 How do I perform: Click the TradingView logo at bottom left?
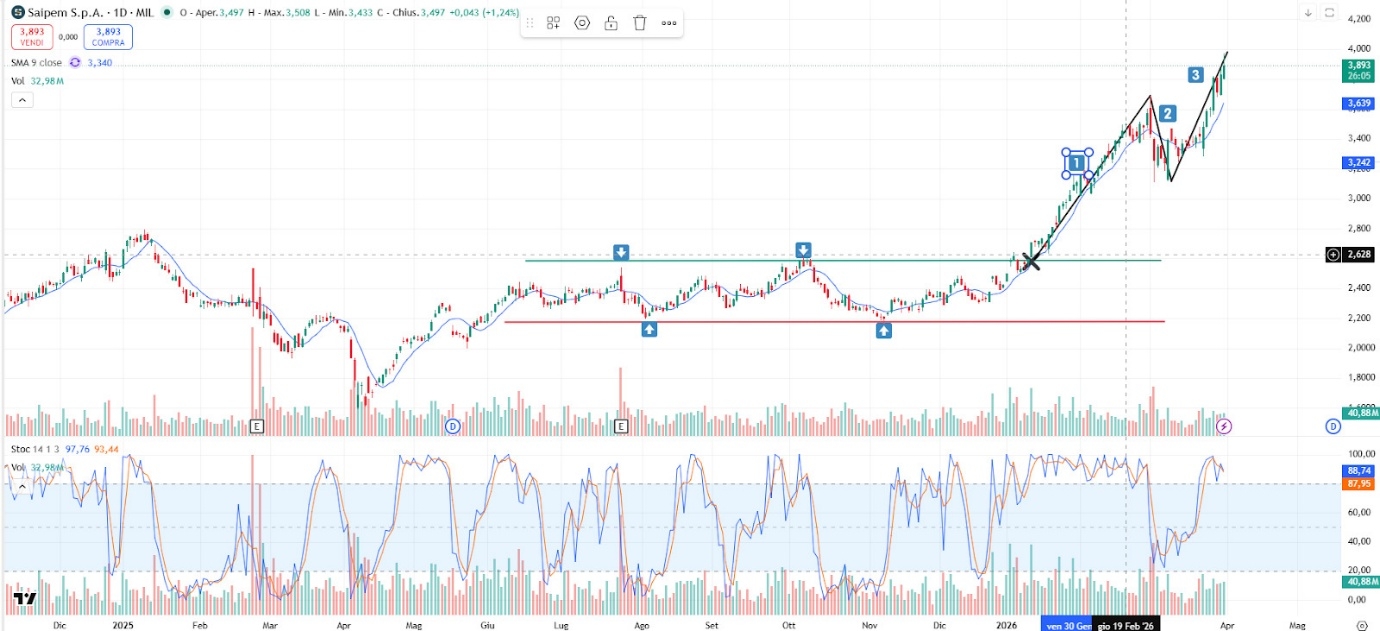point(25,599)
